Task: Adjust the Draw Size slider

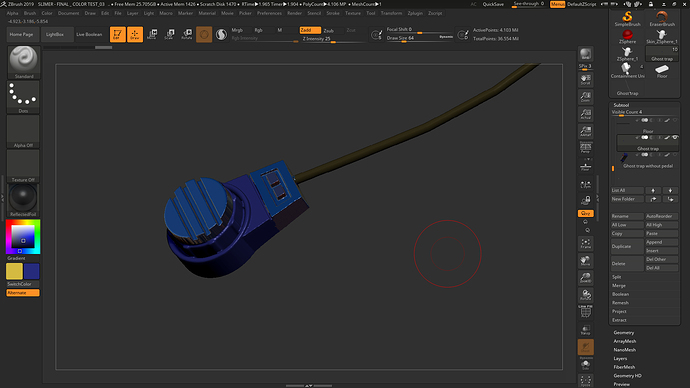Action: click(419, 38)
